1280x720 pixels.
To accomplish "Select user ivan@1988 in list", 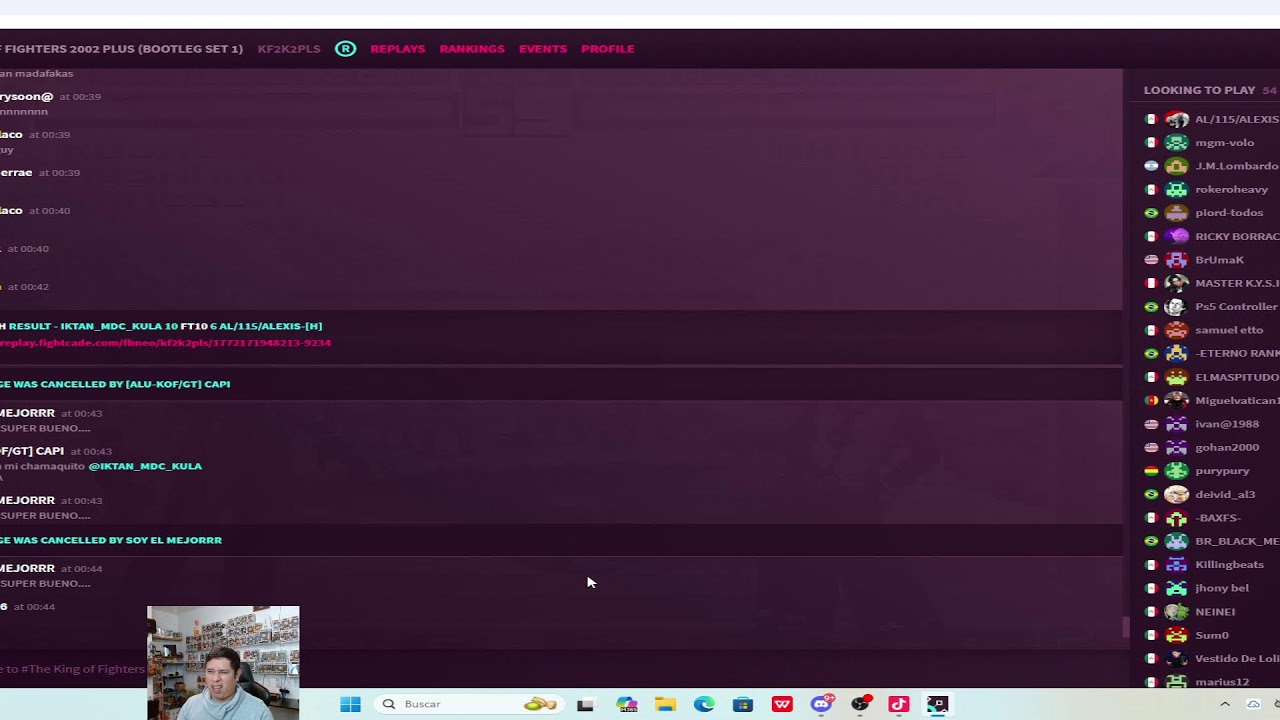I will [x=1227, y=424].
